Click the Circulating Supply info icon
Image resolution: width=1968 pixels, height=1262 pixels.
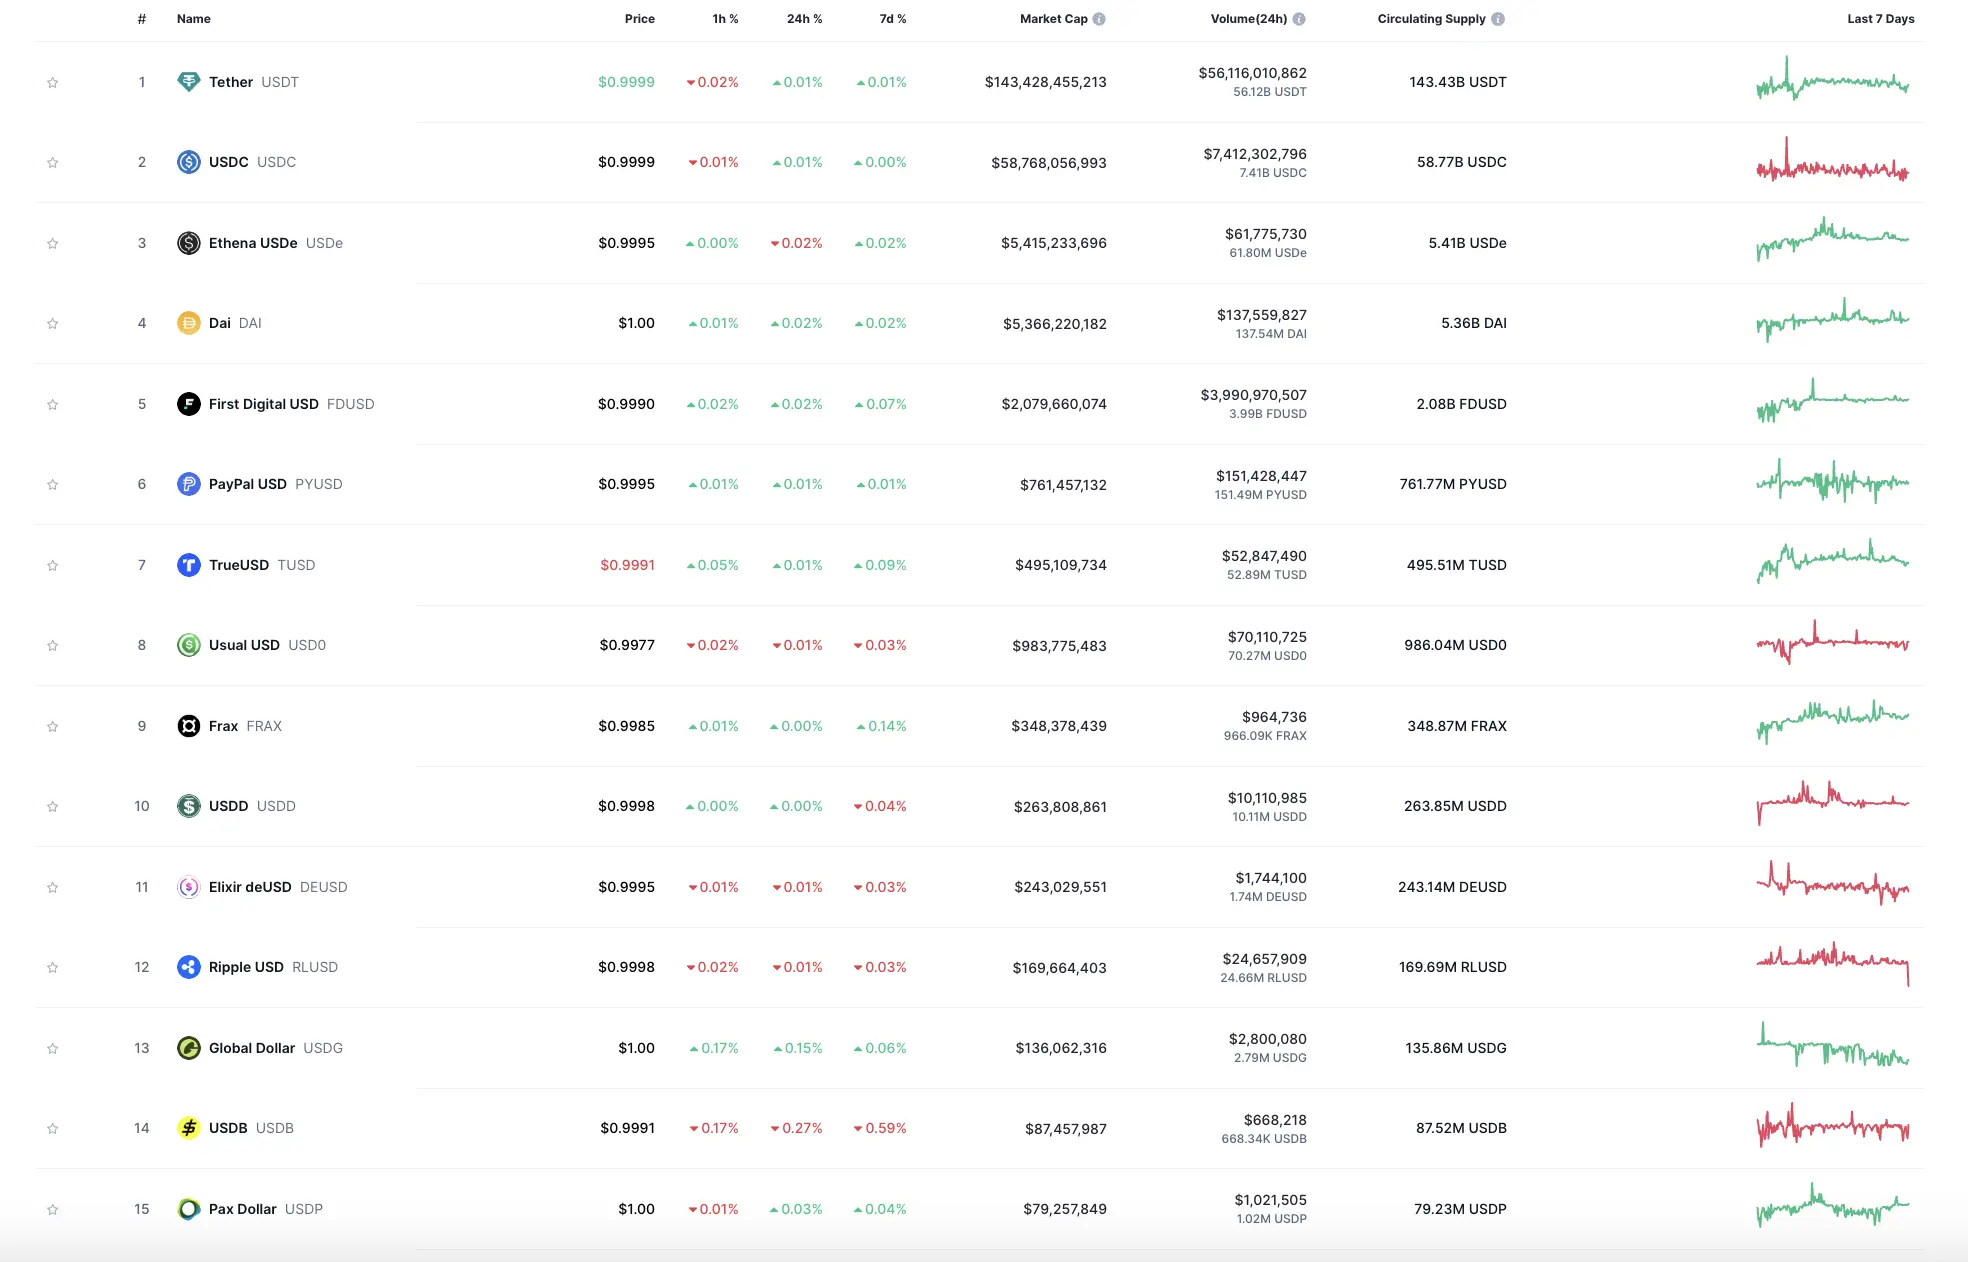(x=1498, y=19)
